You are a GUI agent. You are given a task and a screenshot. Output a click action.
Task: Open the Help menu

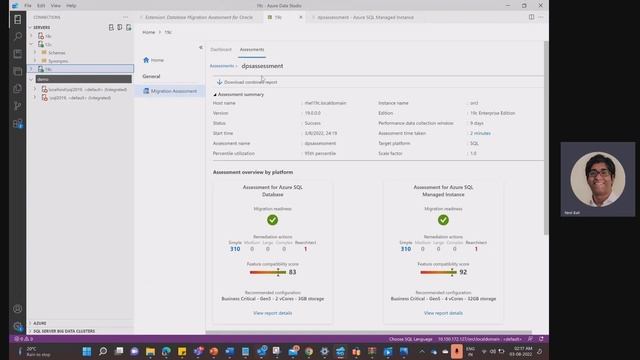71,6
